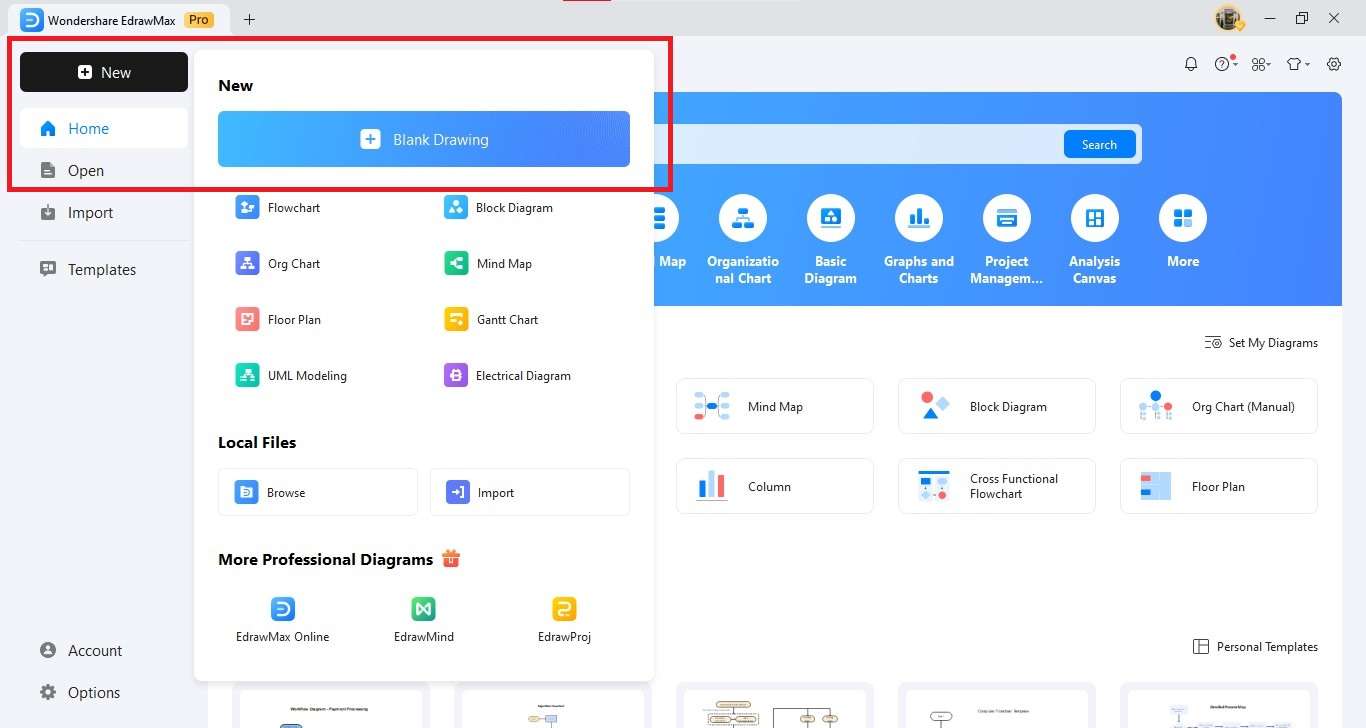Start a Blank Drawing
Screen dimensions: 1366x728
(423, 139)
